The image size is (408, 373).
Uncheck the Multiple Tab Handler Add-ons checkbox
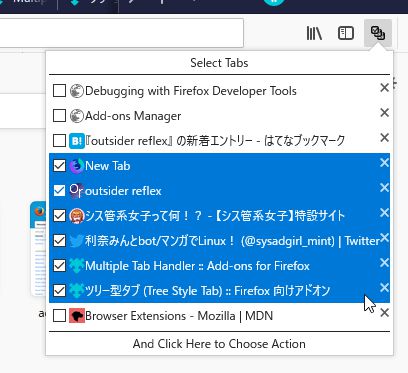click(59, 266)
